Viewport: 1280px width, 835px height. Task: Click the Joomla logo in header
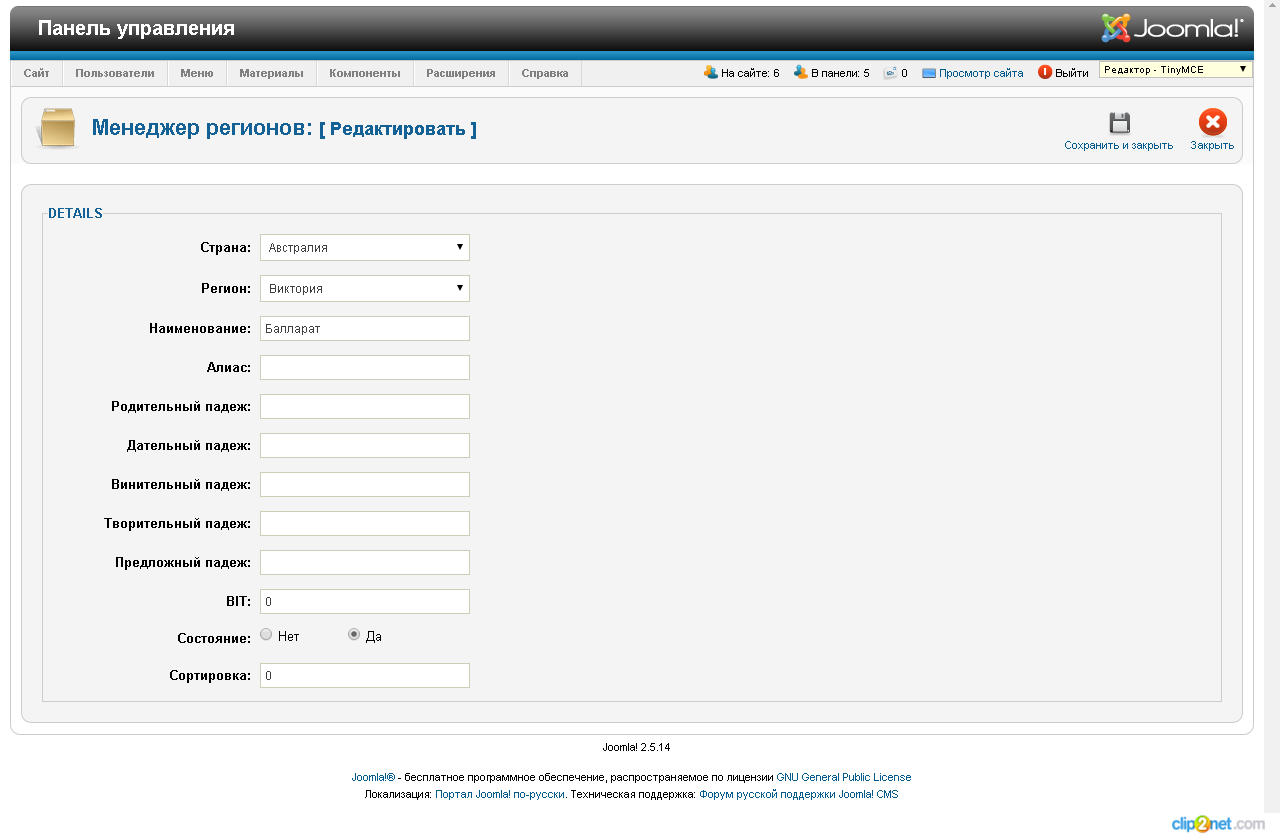point(1173,28)
